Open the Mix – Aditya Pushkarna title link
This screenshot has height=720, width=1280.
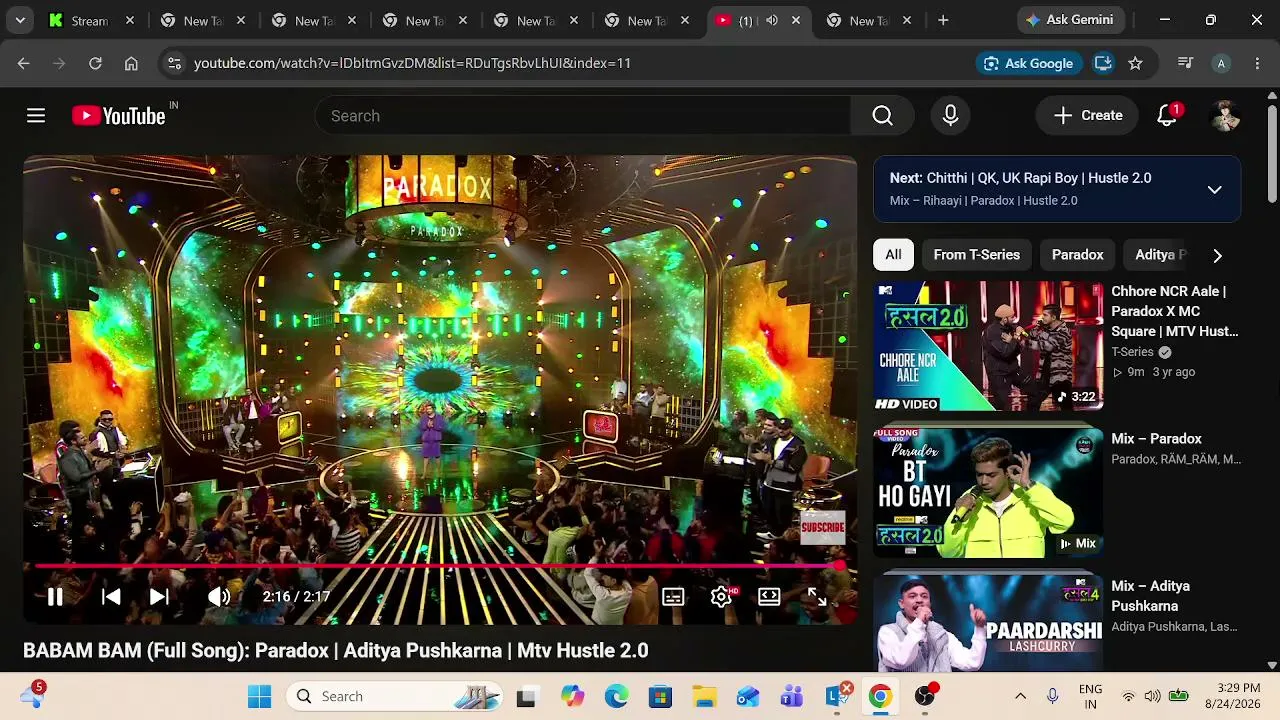(1150, 596)
